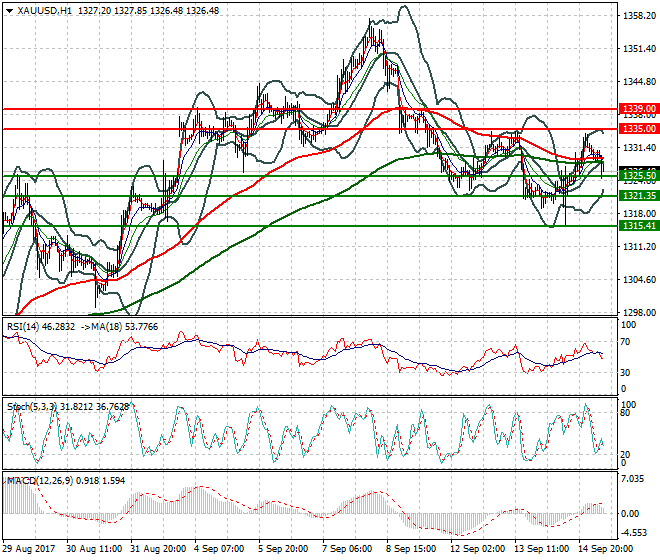Click the RSI scale level 30
The image size is (660, 560).
(626, 373)
